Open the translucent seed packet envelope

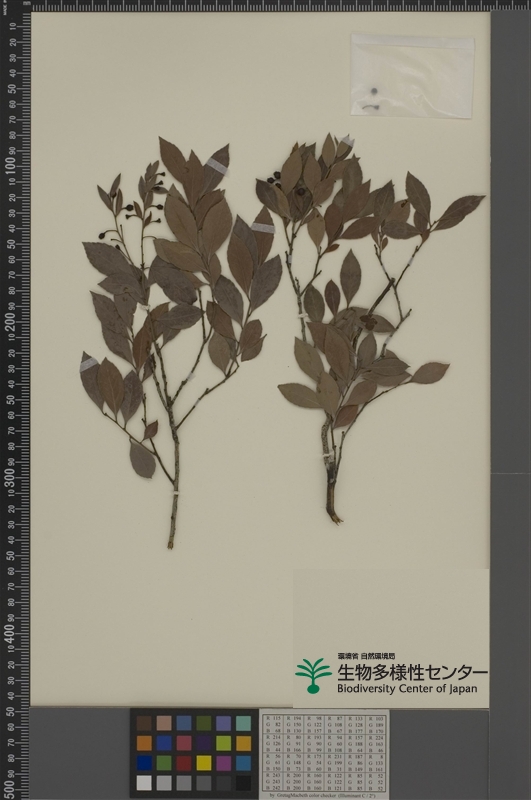412,76
